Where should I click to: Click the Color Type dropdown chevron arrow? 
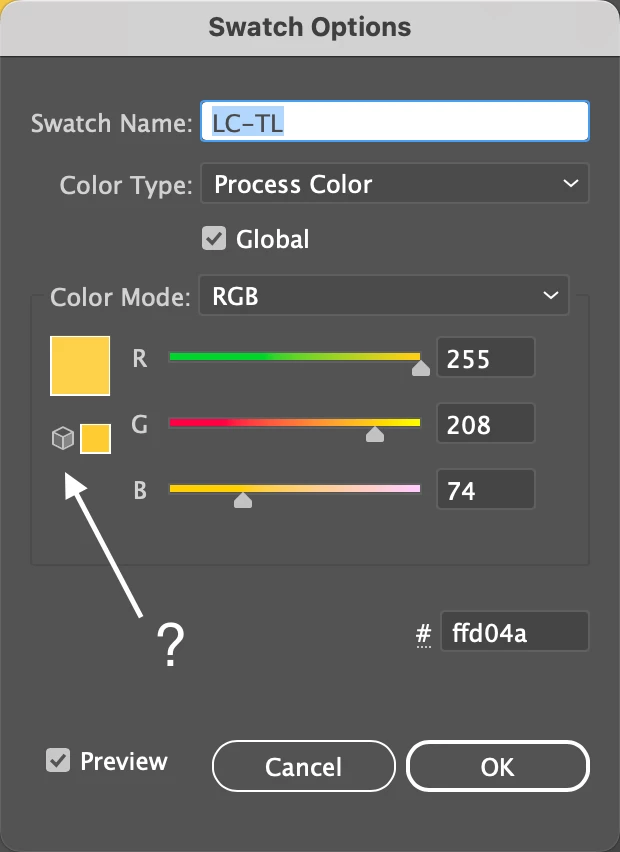[570, 184]
